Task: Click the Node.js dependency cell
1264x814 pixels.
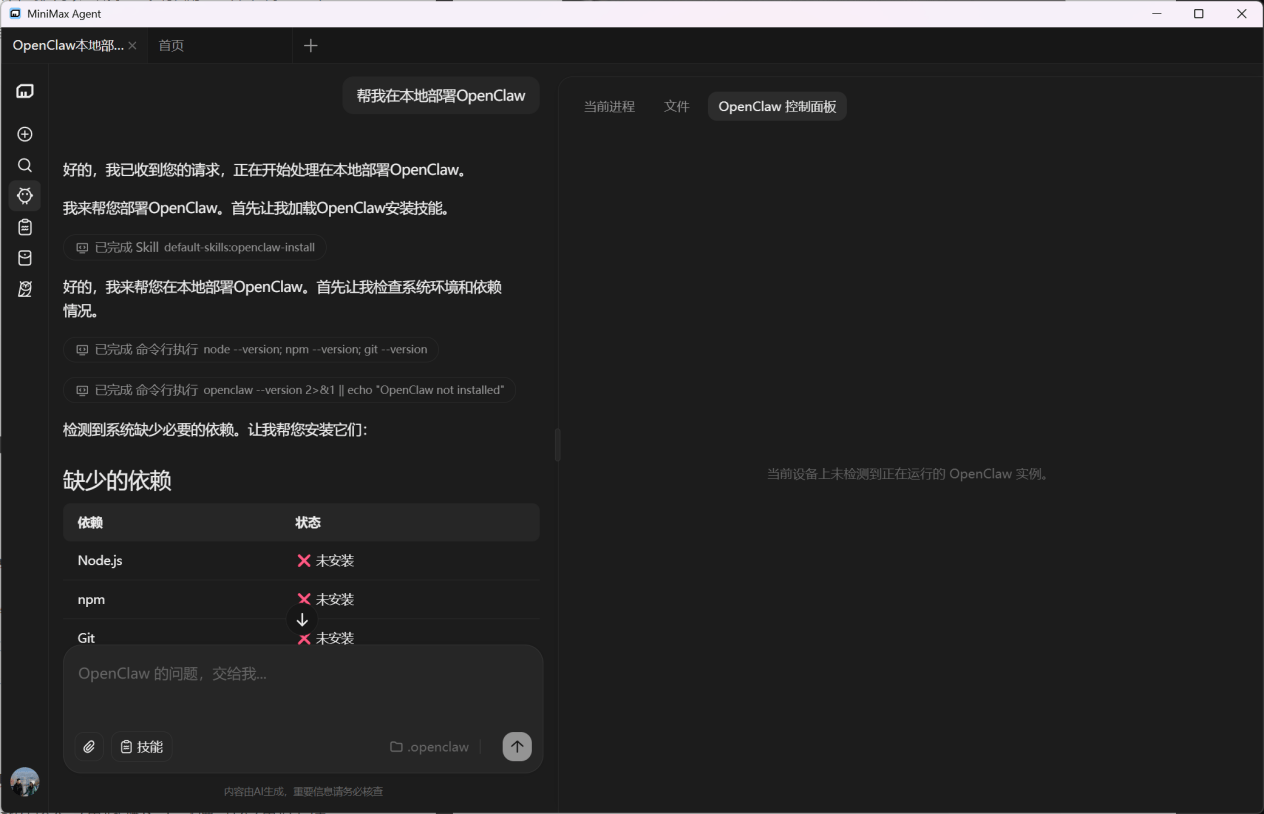Action: pos(100,561)
